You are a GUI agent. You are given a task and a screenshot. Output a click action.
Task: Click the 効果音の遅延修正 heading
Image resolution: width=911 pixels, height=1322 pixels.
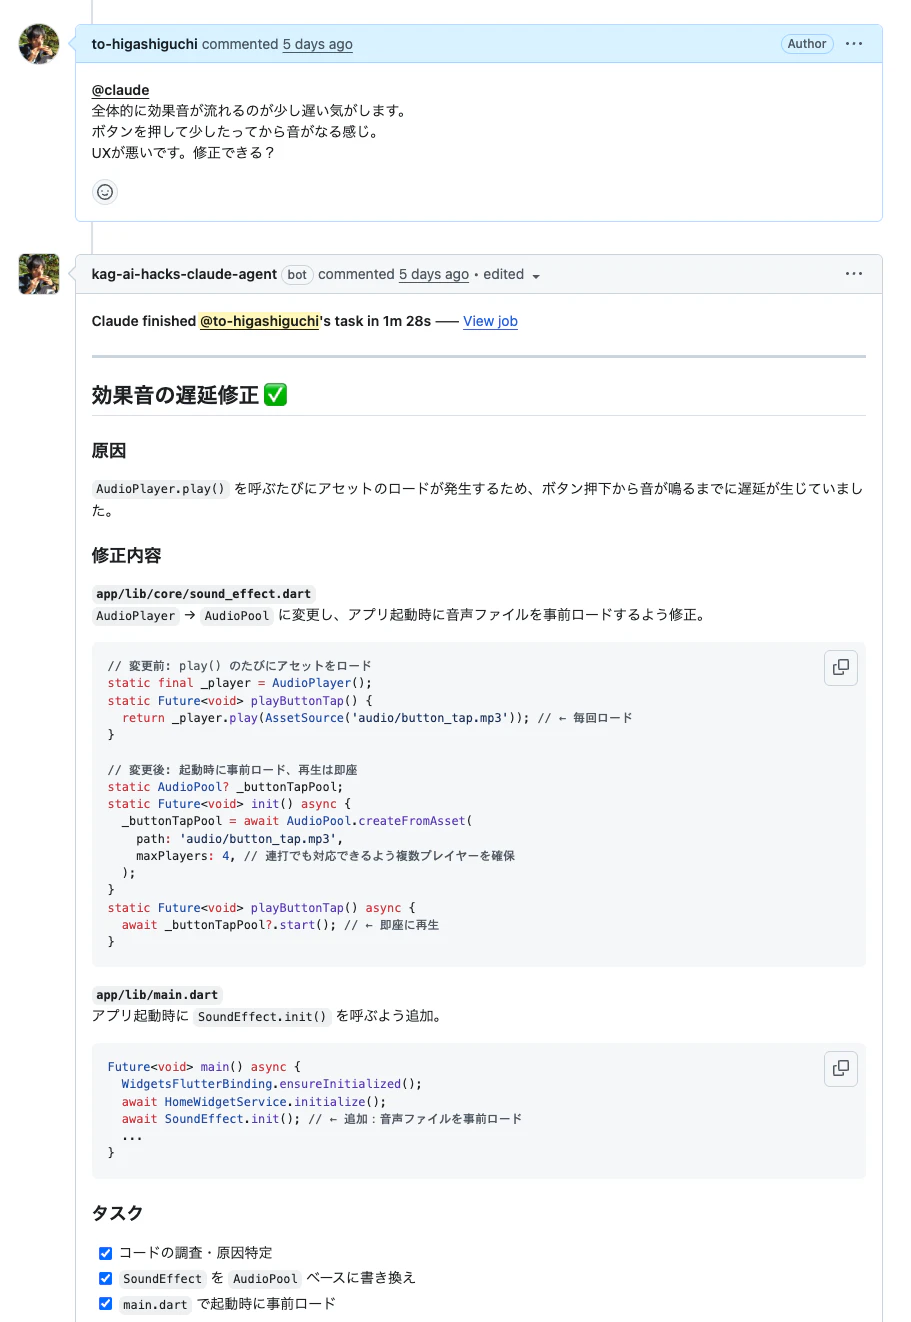tap(170, 394)
